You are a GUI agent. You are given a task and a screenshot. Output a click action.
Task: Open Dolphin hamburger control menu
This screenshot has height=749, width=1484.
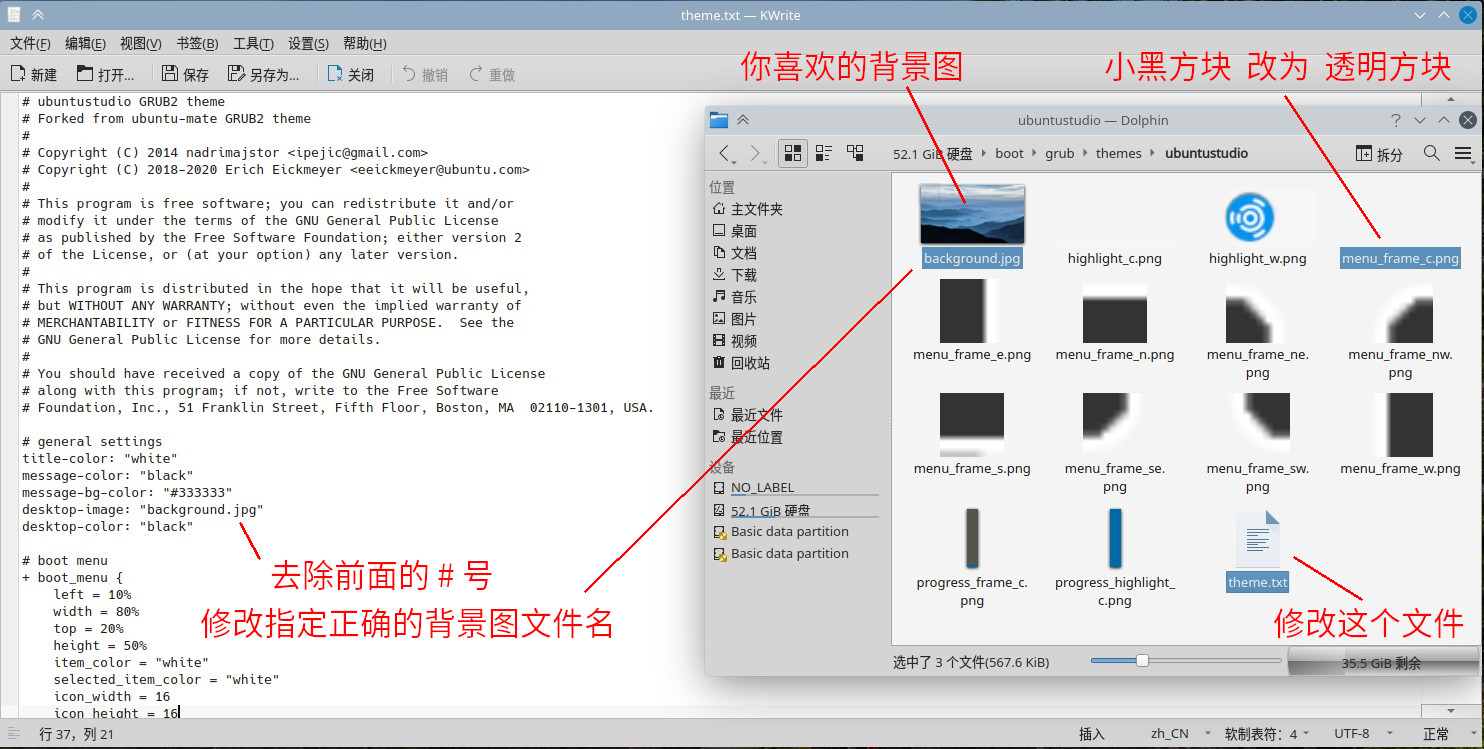tap(1463, 153)
